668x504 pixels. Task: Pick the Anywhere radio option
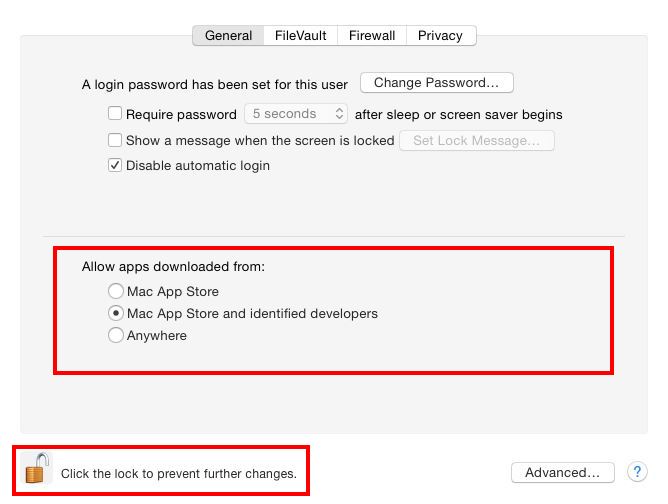tap(116, 336)
